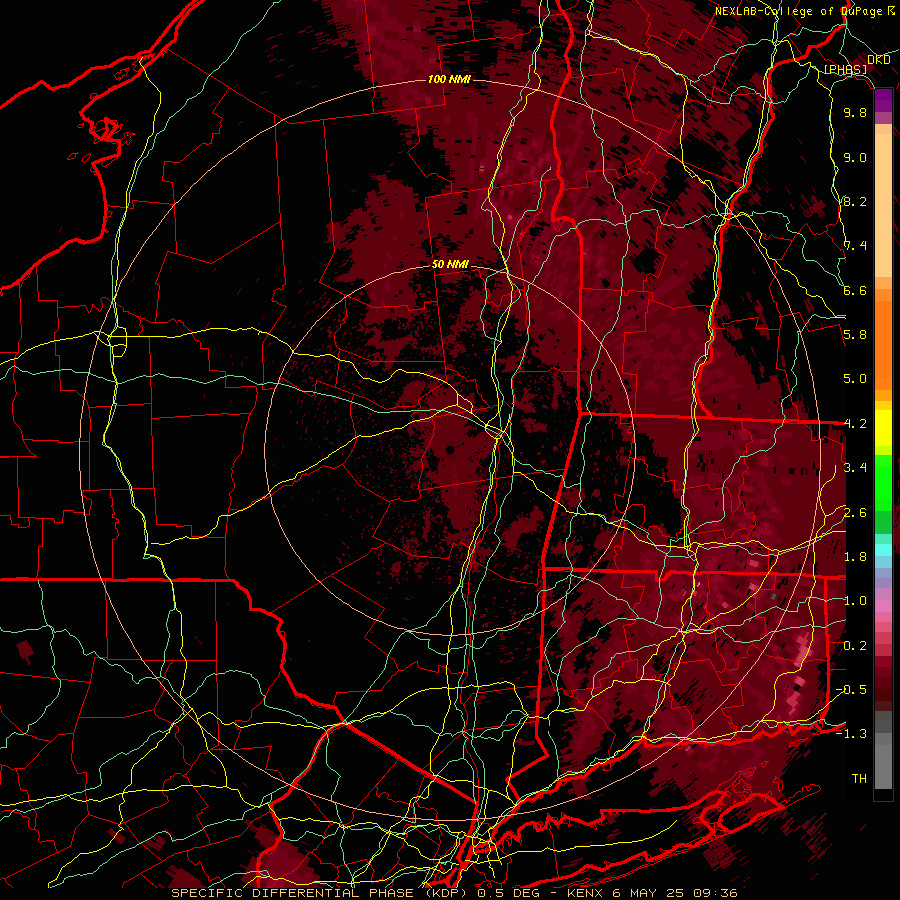900x900 pixels.
Task: Select the bright yellow segment of the color bar
Action: point(883,428)
